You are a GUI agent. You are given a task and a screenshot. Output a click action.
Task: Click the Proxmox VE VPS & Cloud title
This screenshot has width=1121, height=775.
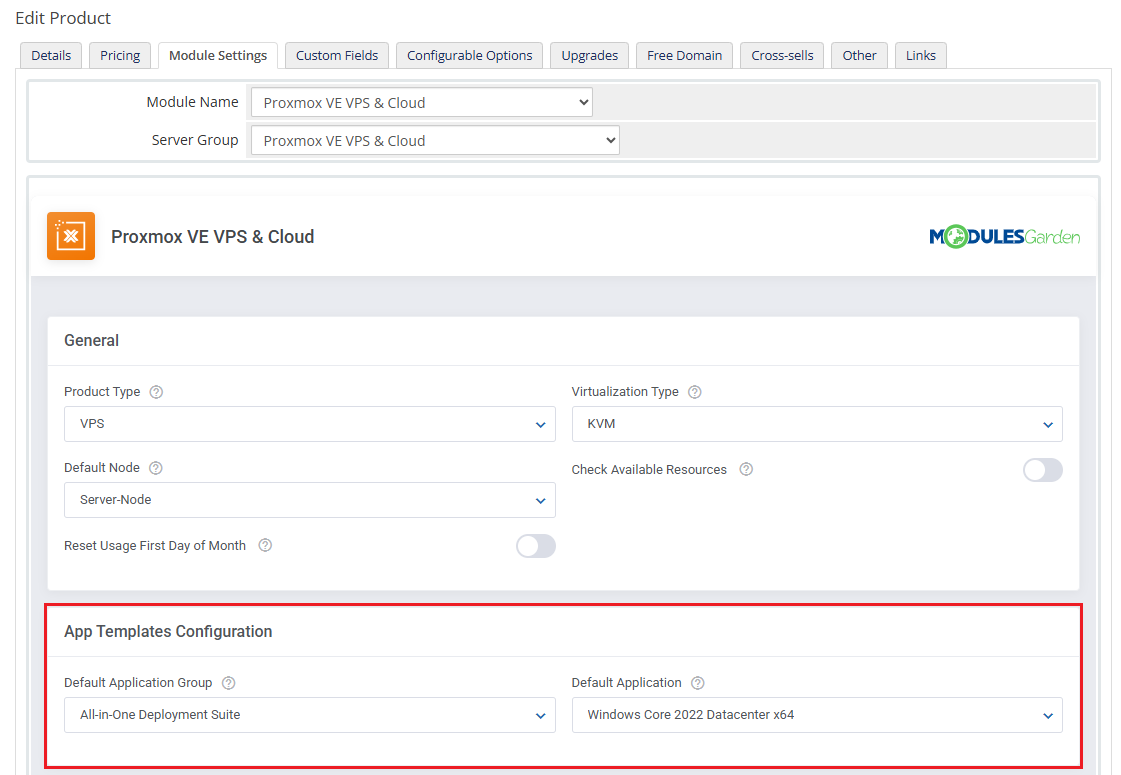click(x=212, y=237)
